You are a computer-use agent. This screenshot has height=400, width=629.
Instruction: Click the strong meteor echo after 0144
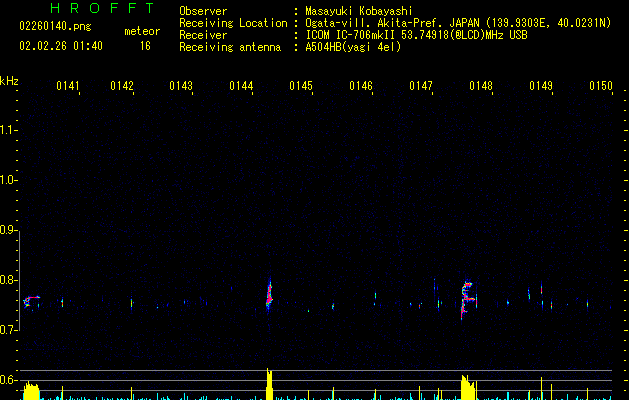[x=269, y=295]
